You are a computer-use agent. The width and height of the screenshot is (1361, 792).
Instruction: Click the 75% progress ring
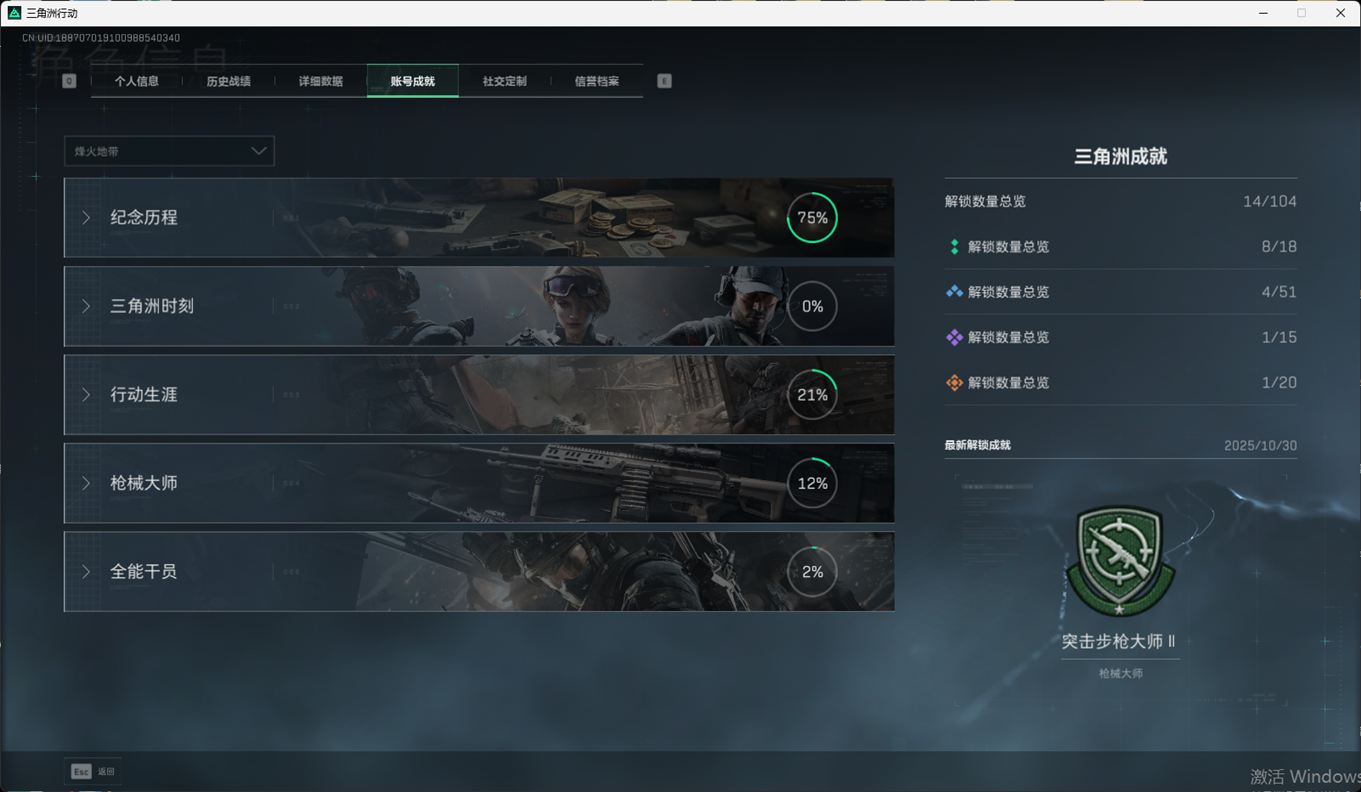[812, 218]
